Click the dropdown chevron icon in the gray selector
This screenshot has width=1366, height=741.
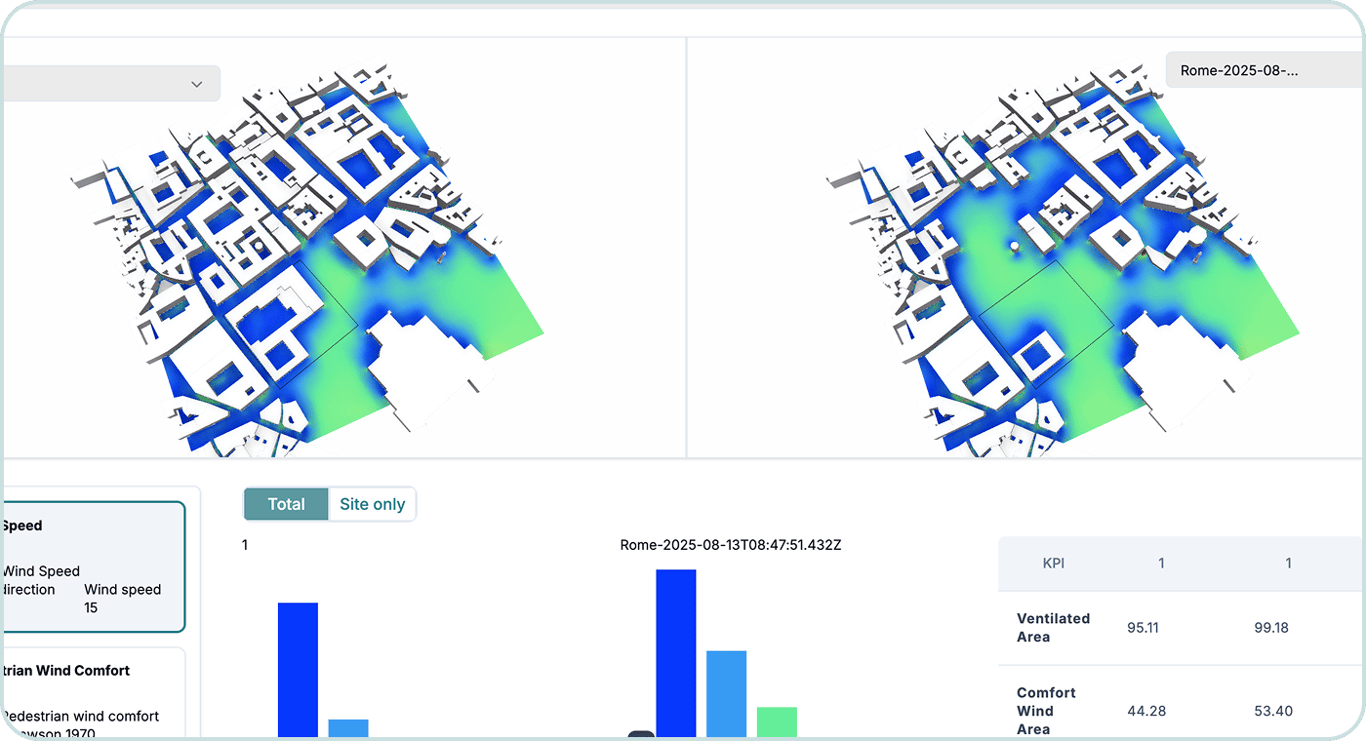197,84
